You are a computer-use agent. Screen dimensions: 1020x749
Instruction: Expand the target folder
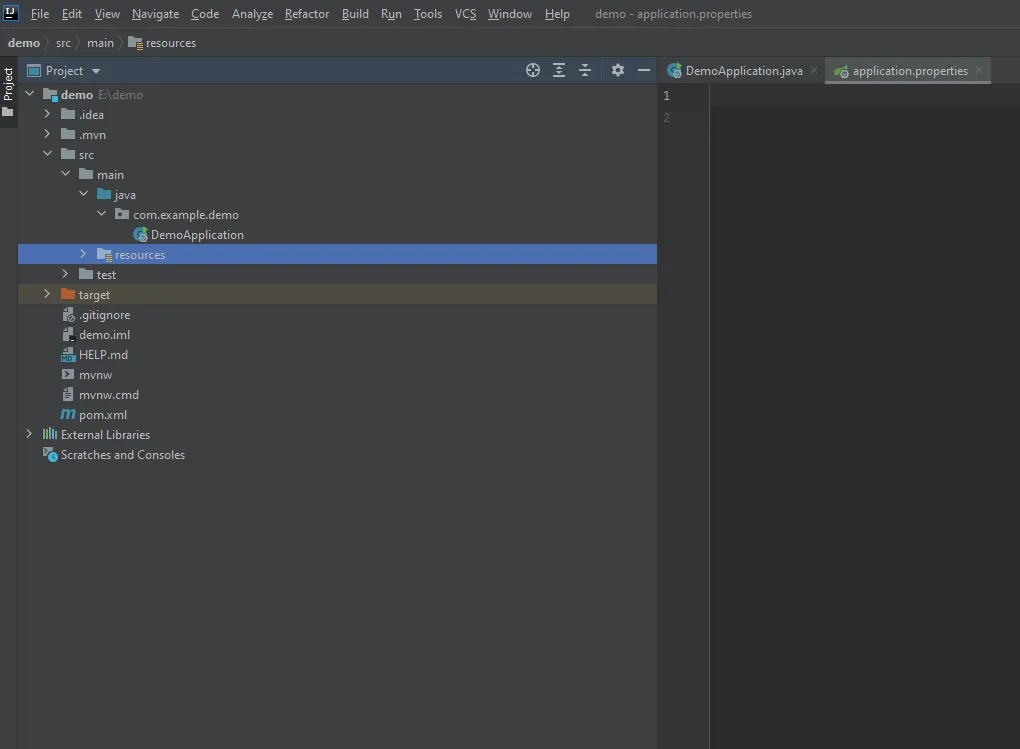pos(47,294)
